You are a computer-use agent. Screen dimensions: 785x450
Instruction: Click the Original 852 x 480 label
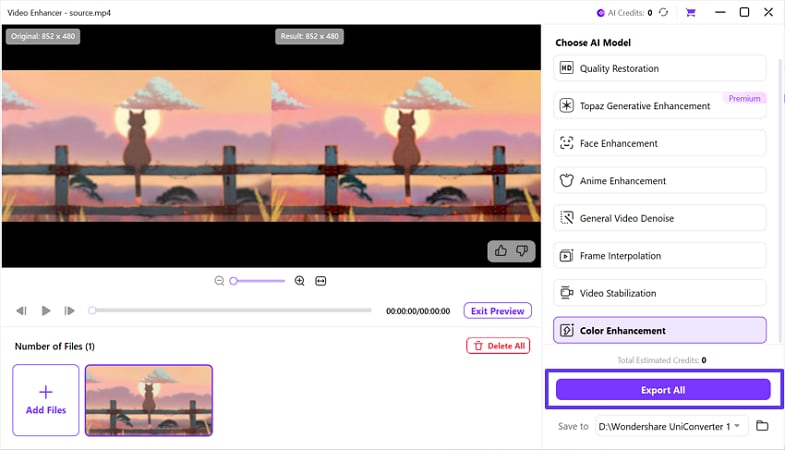tap(43, 36)
